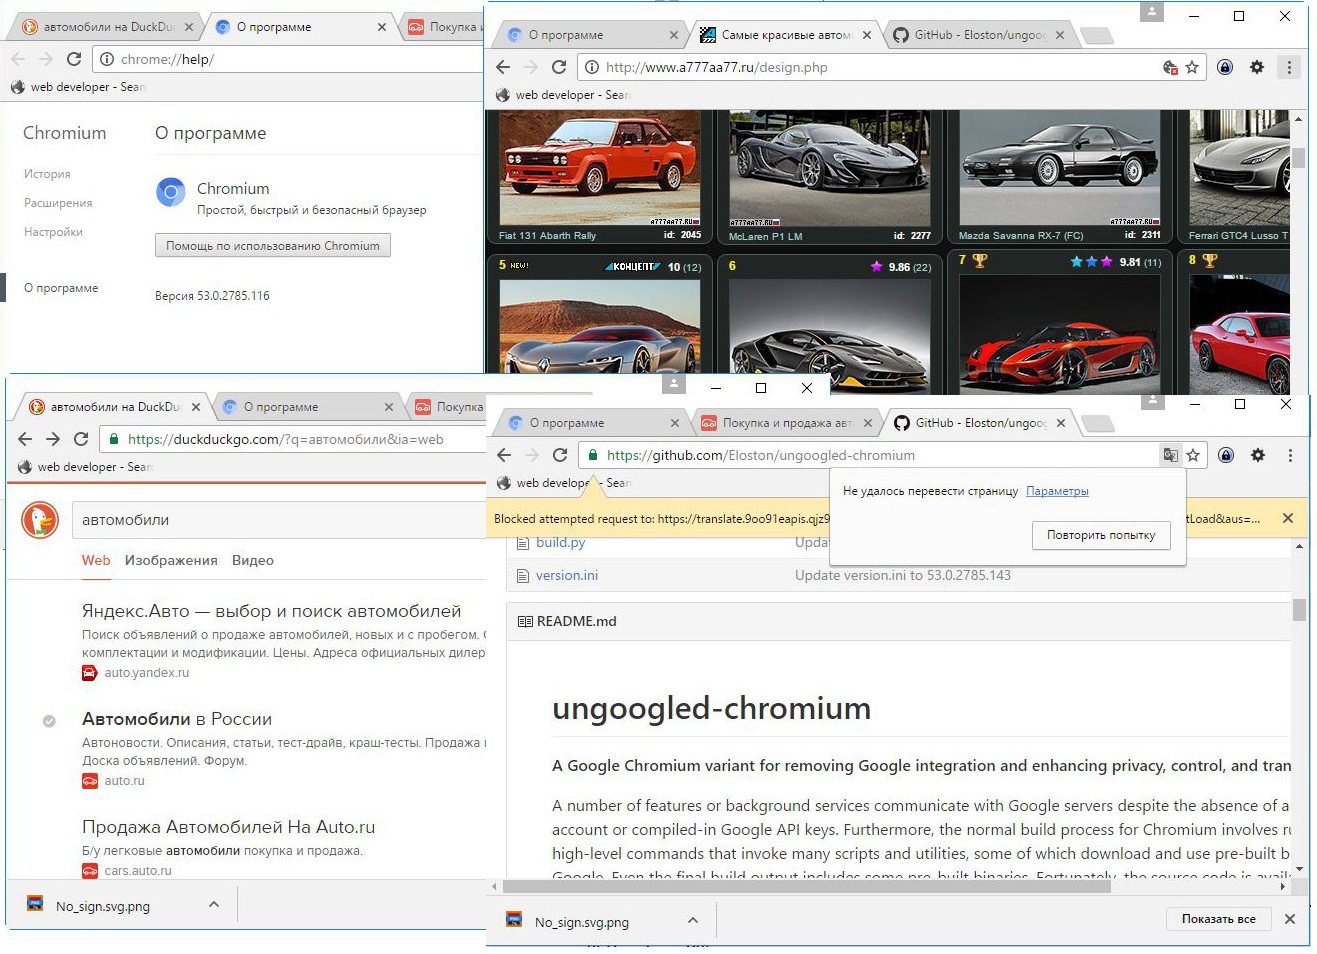Click the DuckDuckGo duck logo
This screenshot has width=1317, height=954.
40,520
